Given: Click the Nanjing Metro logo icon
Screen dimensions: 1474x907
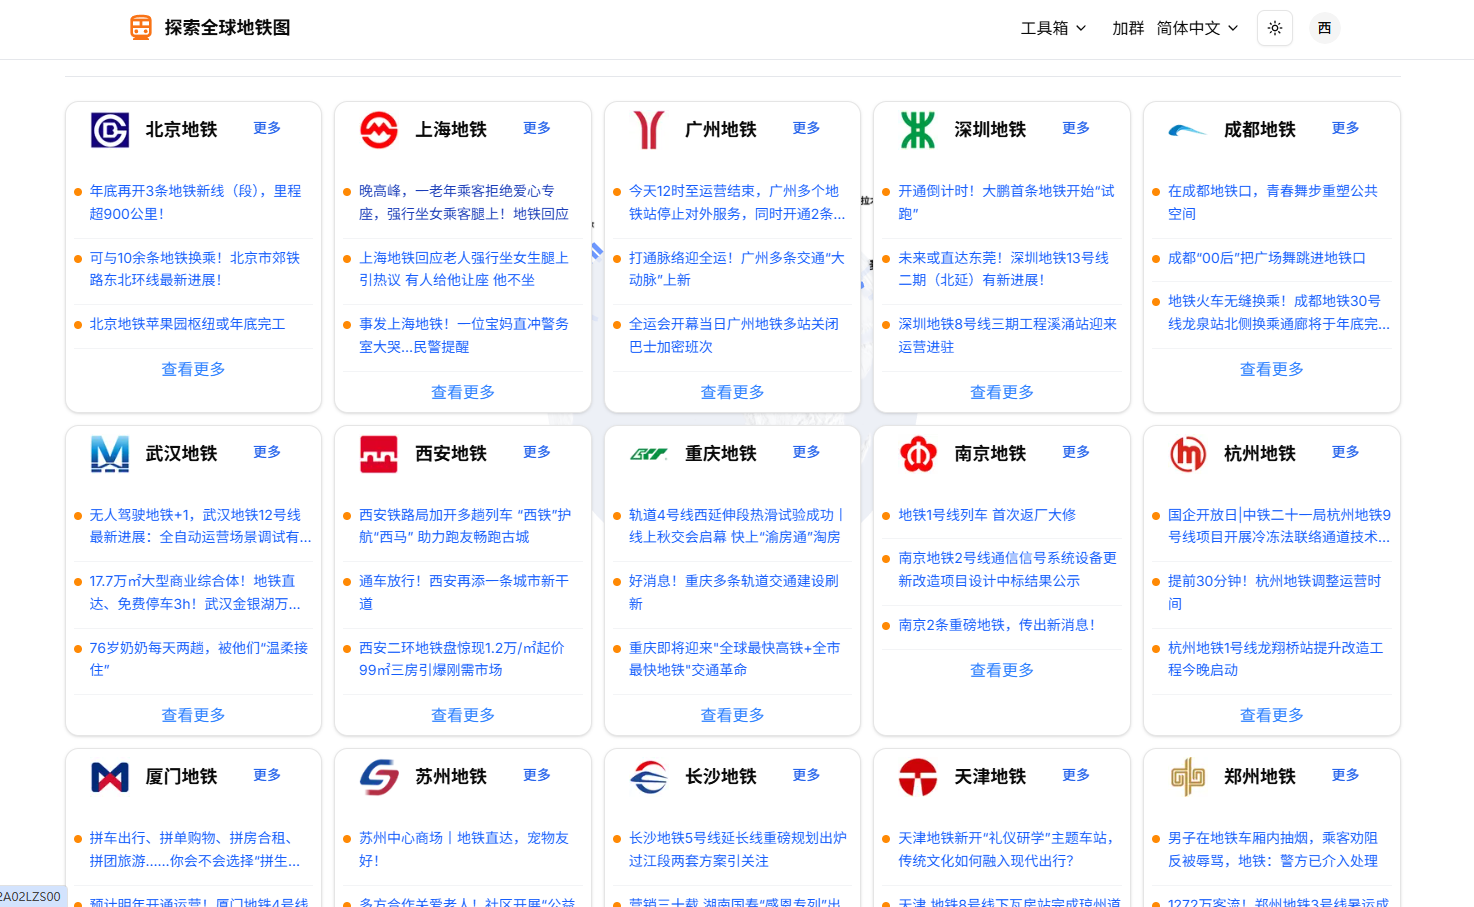Looking at the screenshot, I should click(918, 454).
